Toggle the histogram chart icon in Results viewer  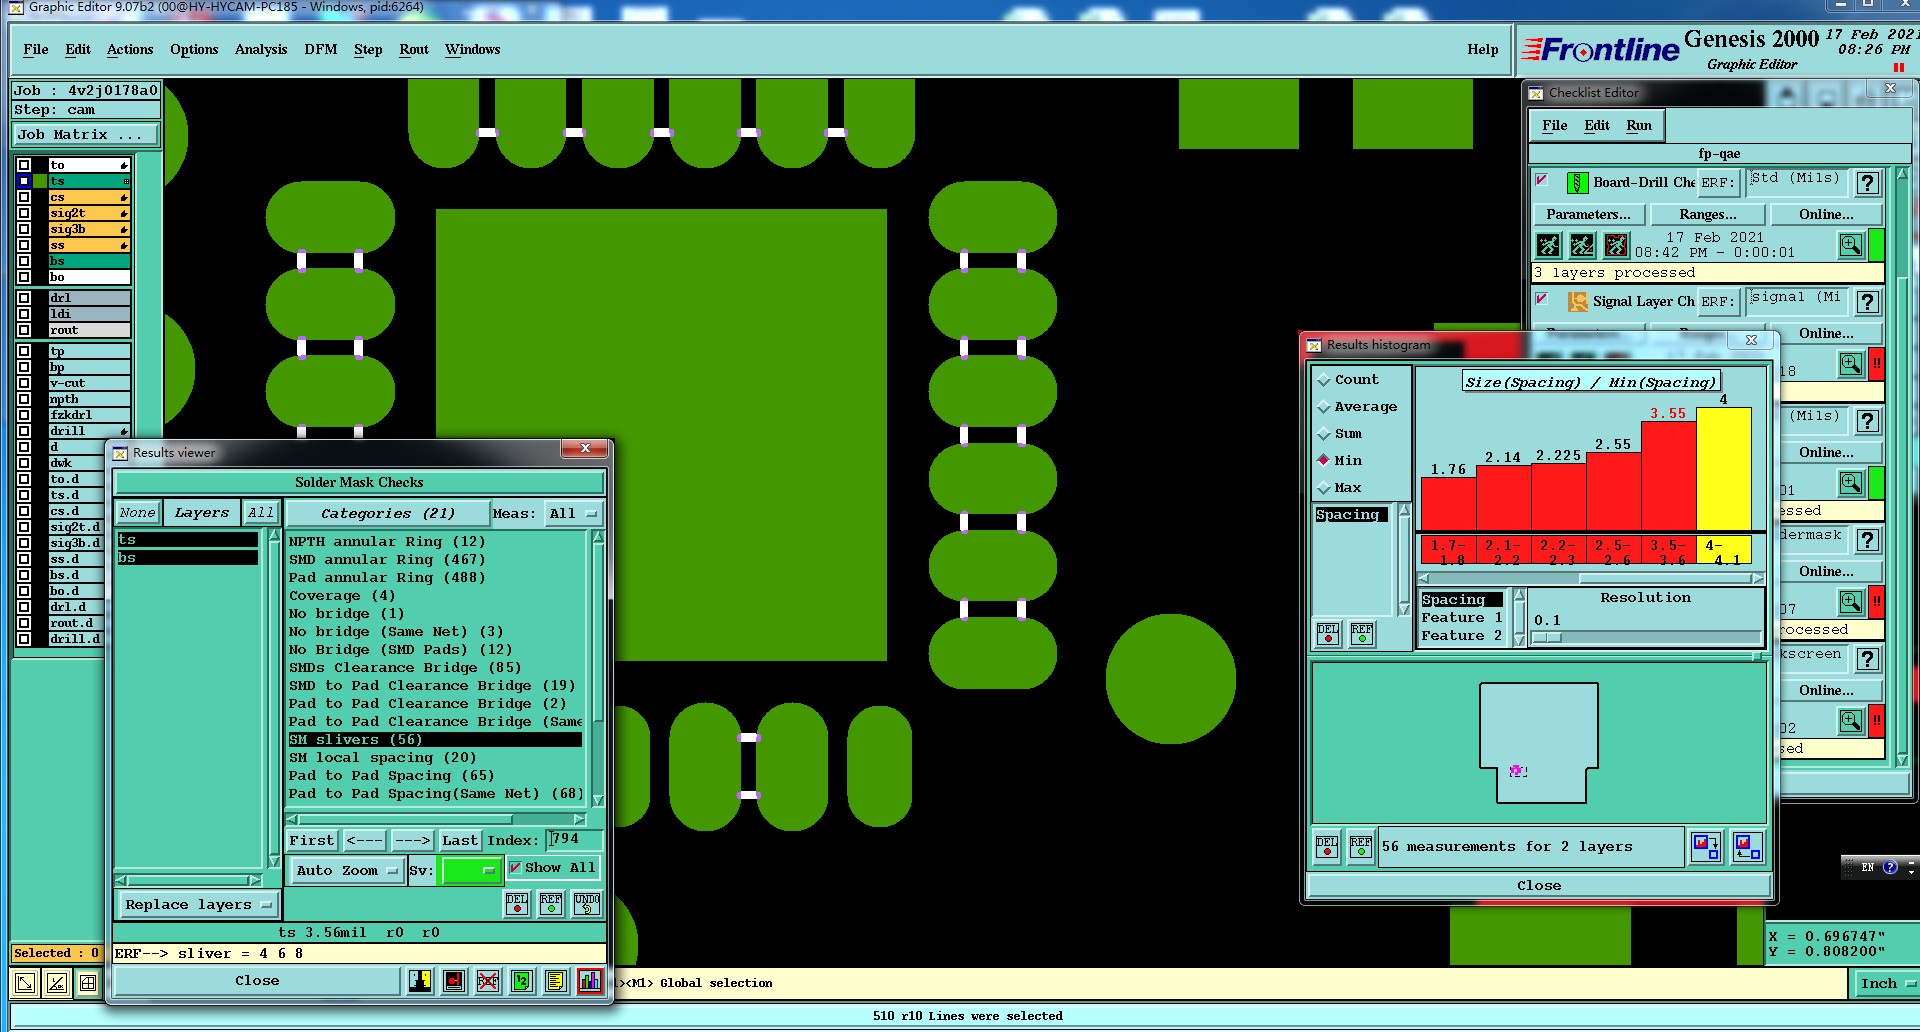tap(590, 981)
